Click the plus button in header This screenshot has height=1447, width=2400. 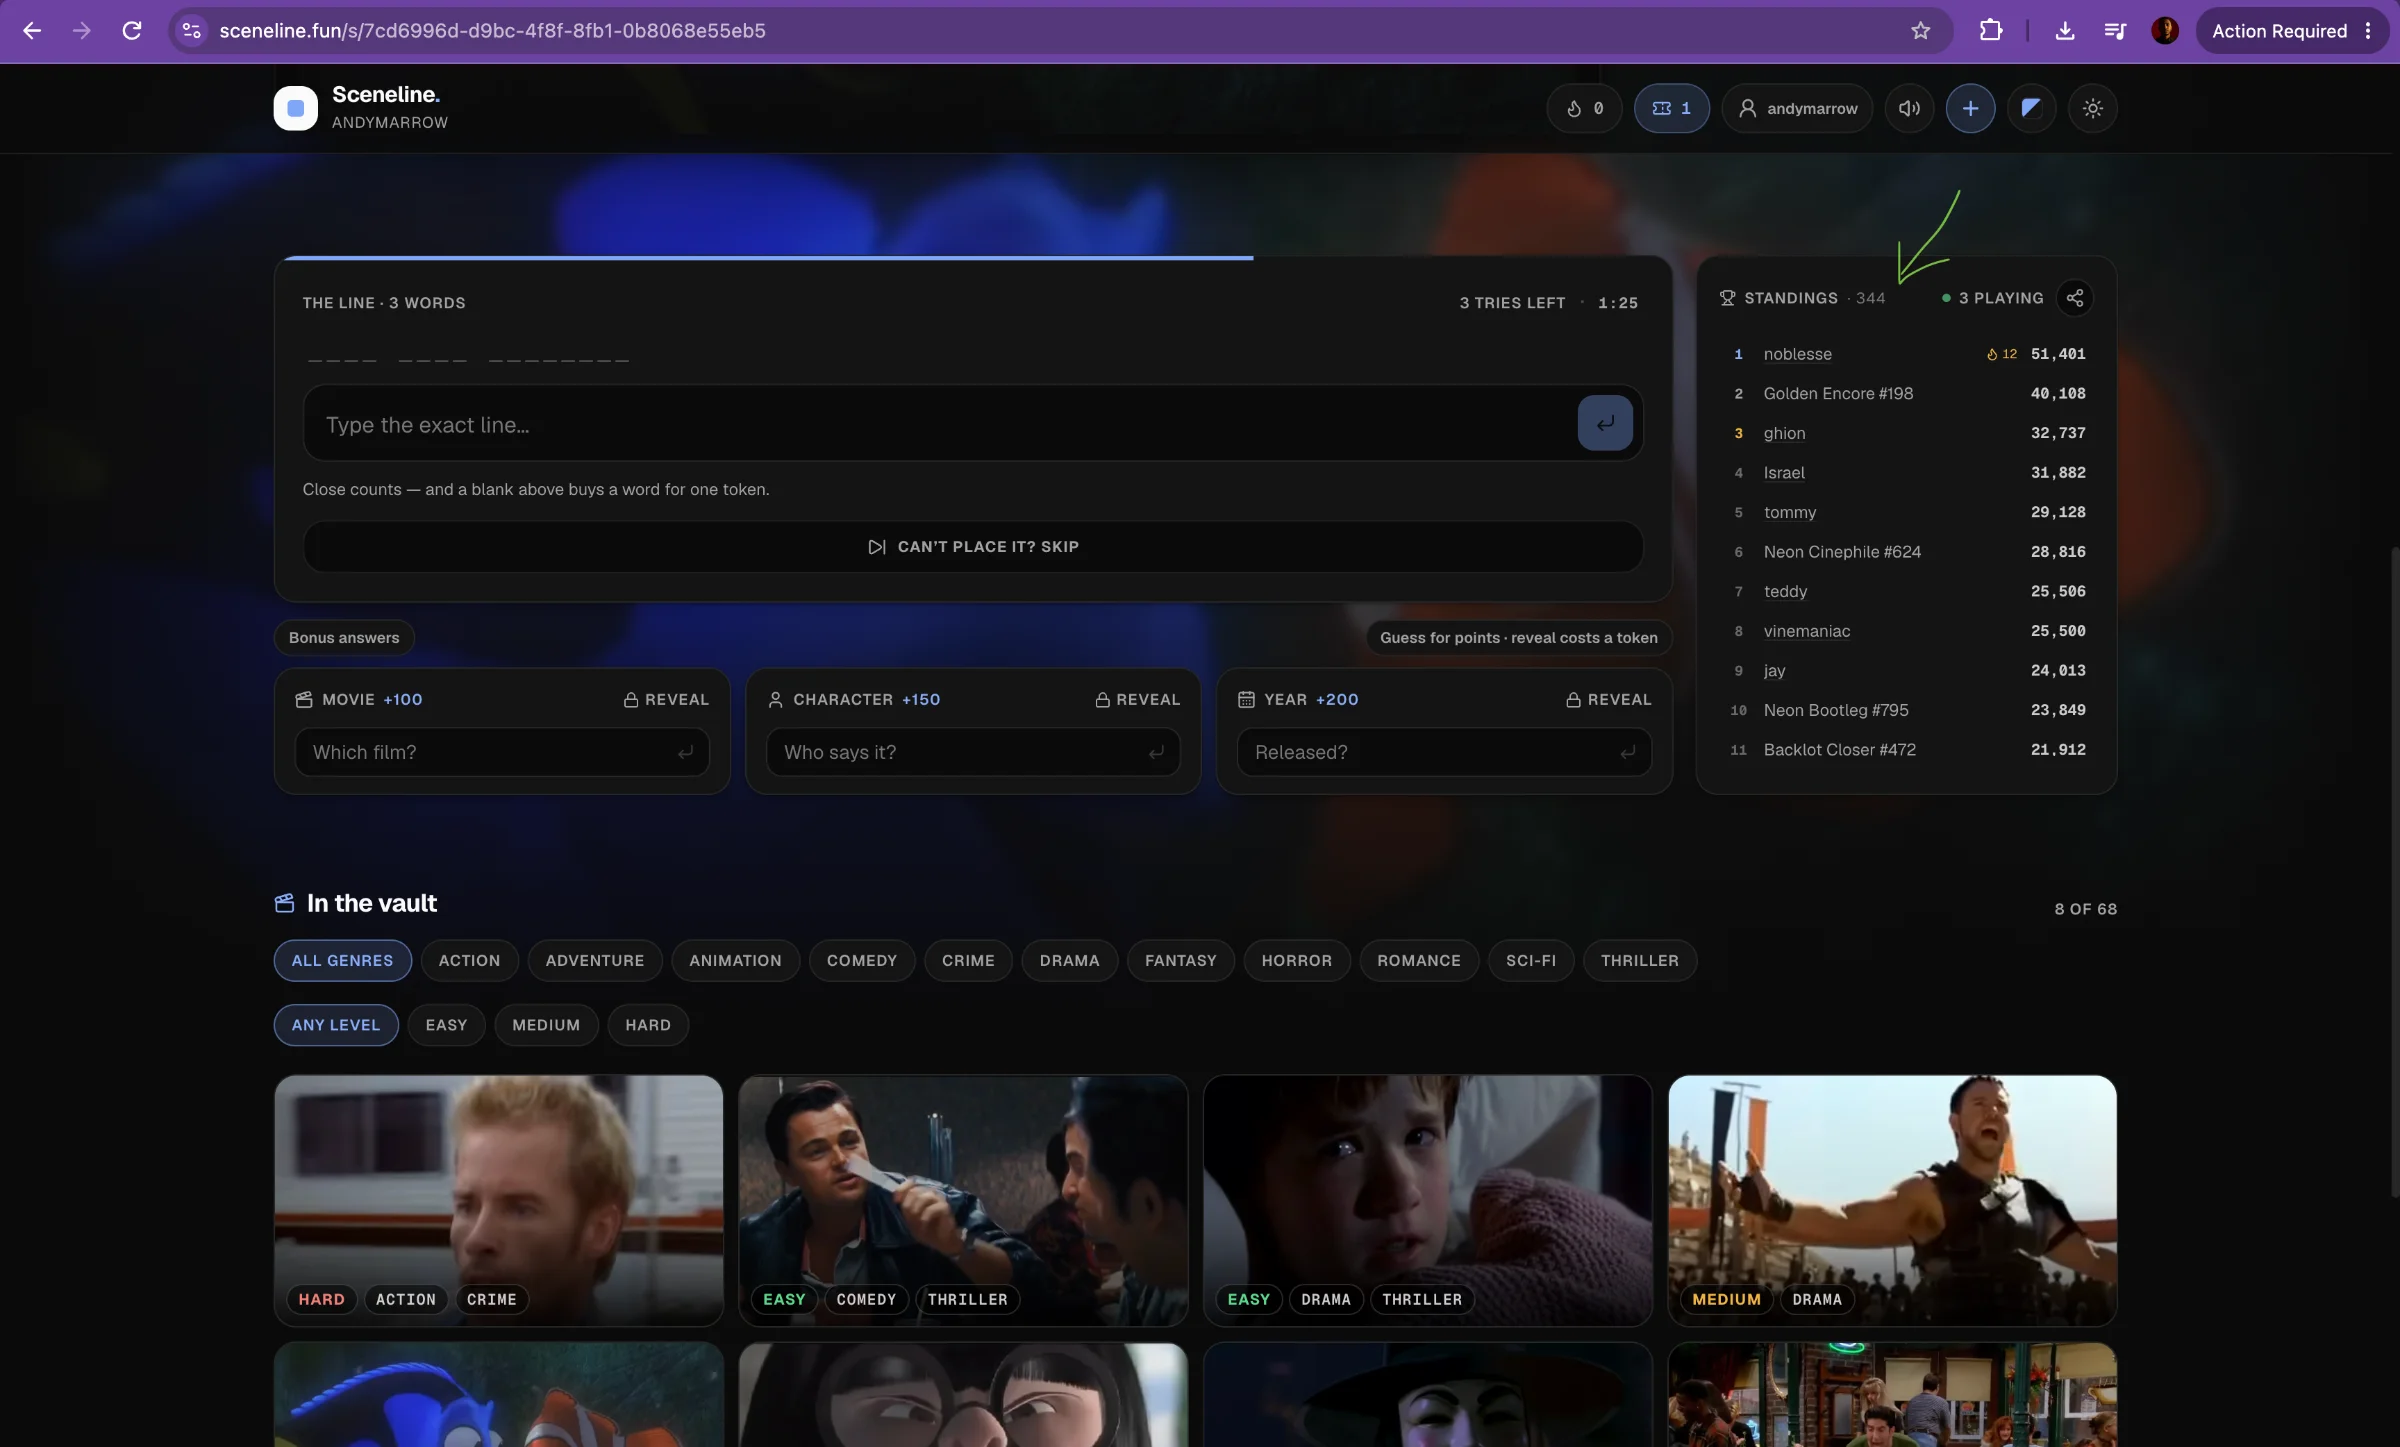pos(1970,108)
